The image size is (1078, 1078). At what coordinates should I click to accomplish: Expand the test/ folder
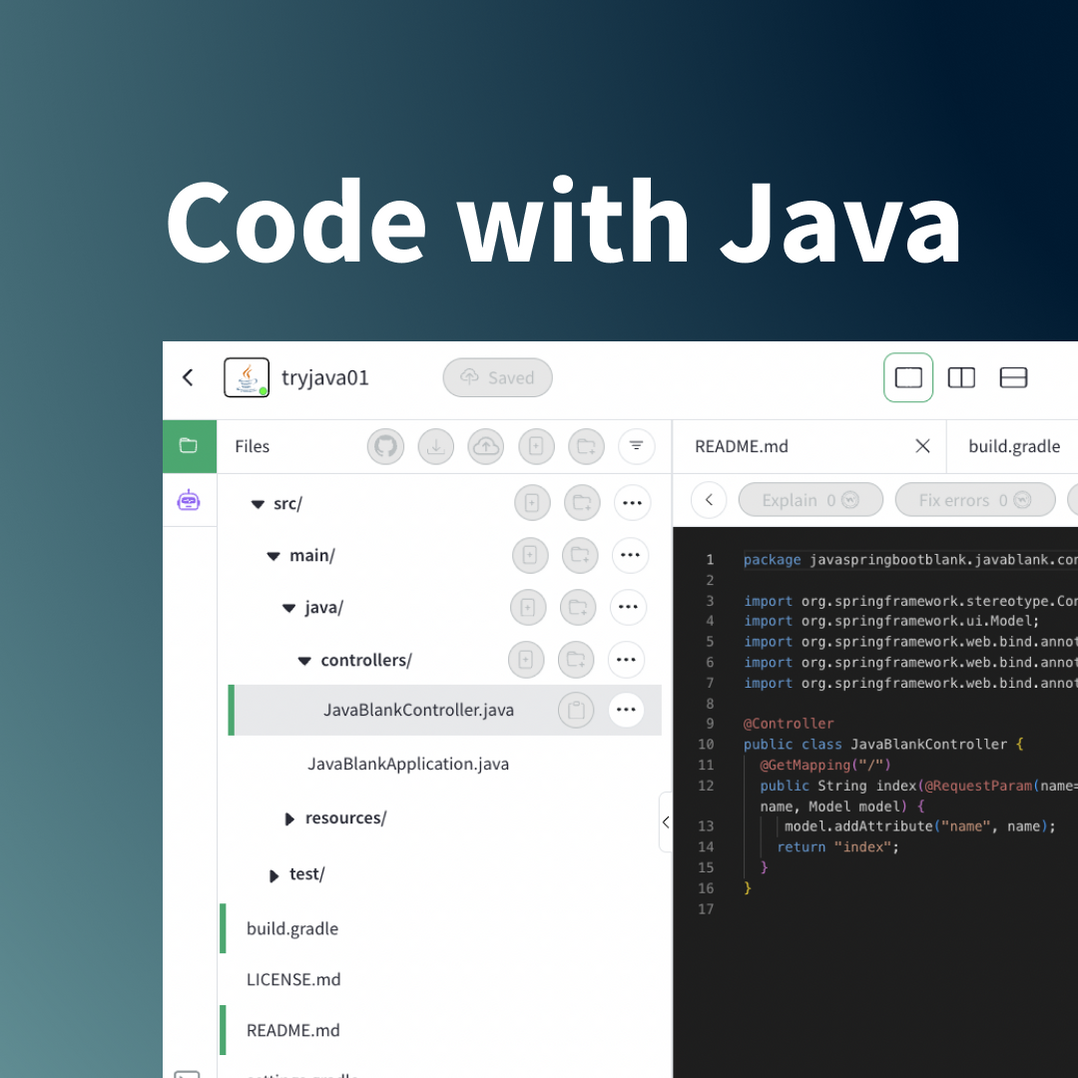pyautogui.click(x=274, y=874)
